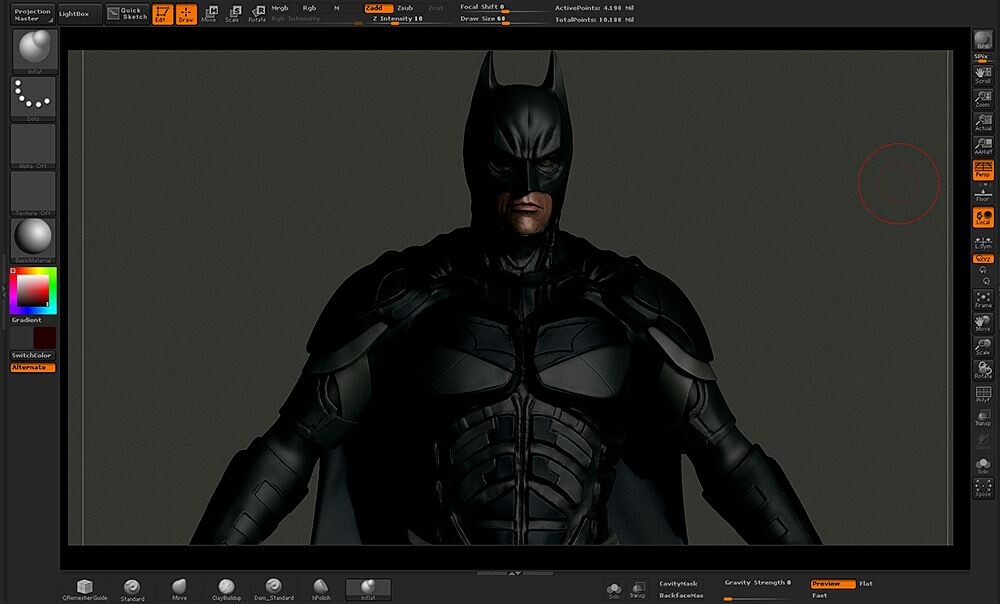Select the Rotate transform icon in top shelf
Screen dimensions: 1000x604
pos(257,15)
